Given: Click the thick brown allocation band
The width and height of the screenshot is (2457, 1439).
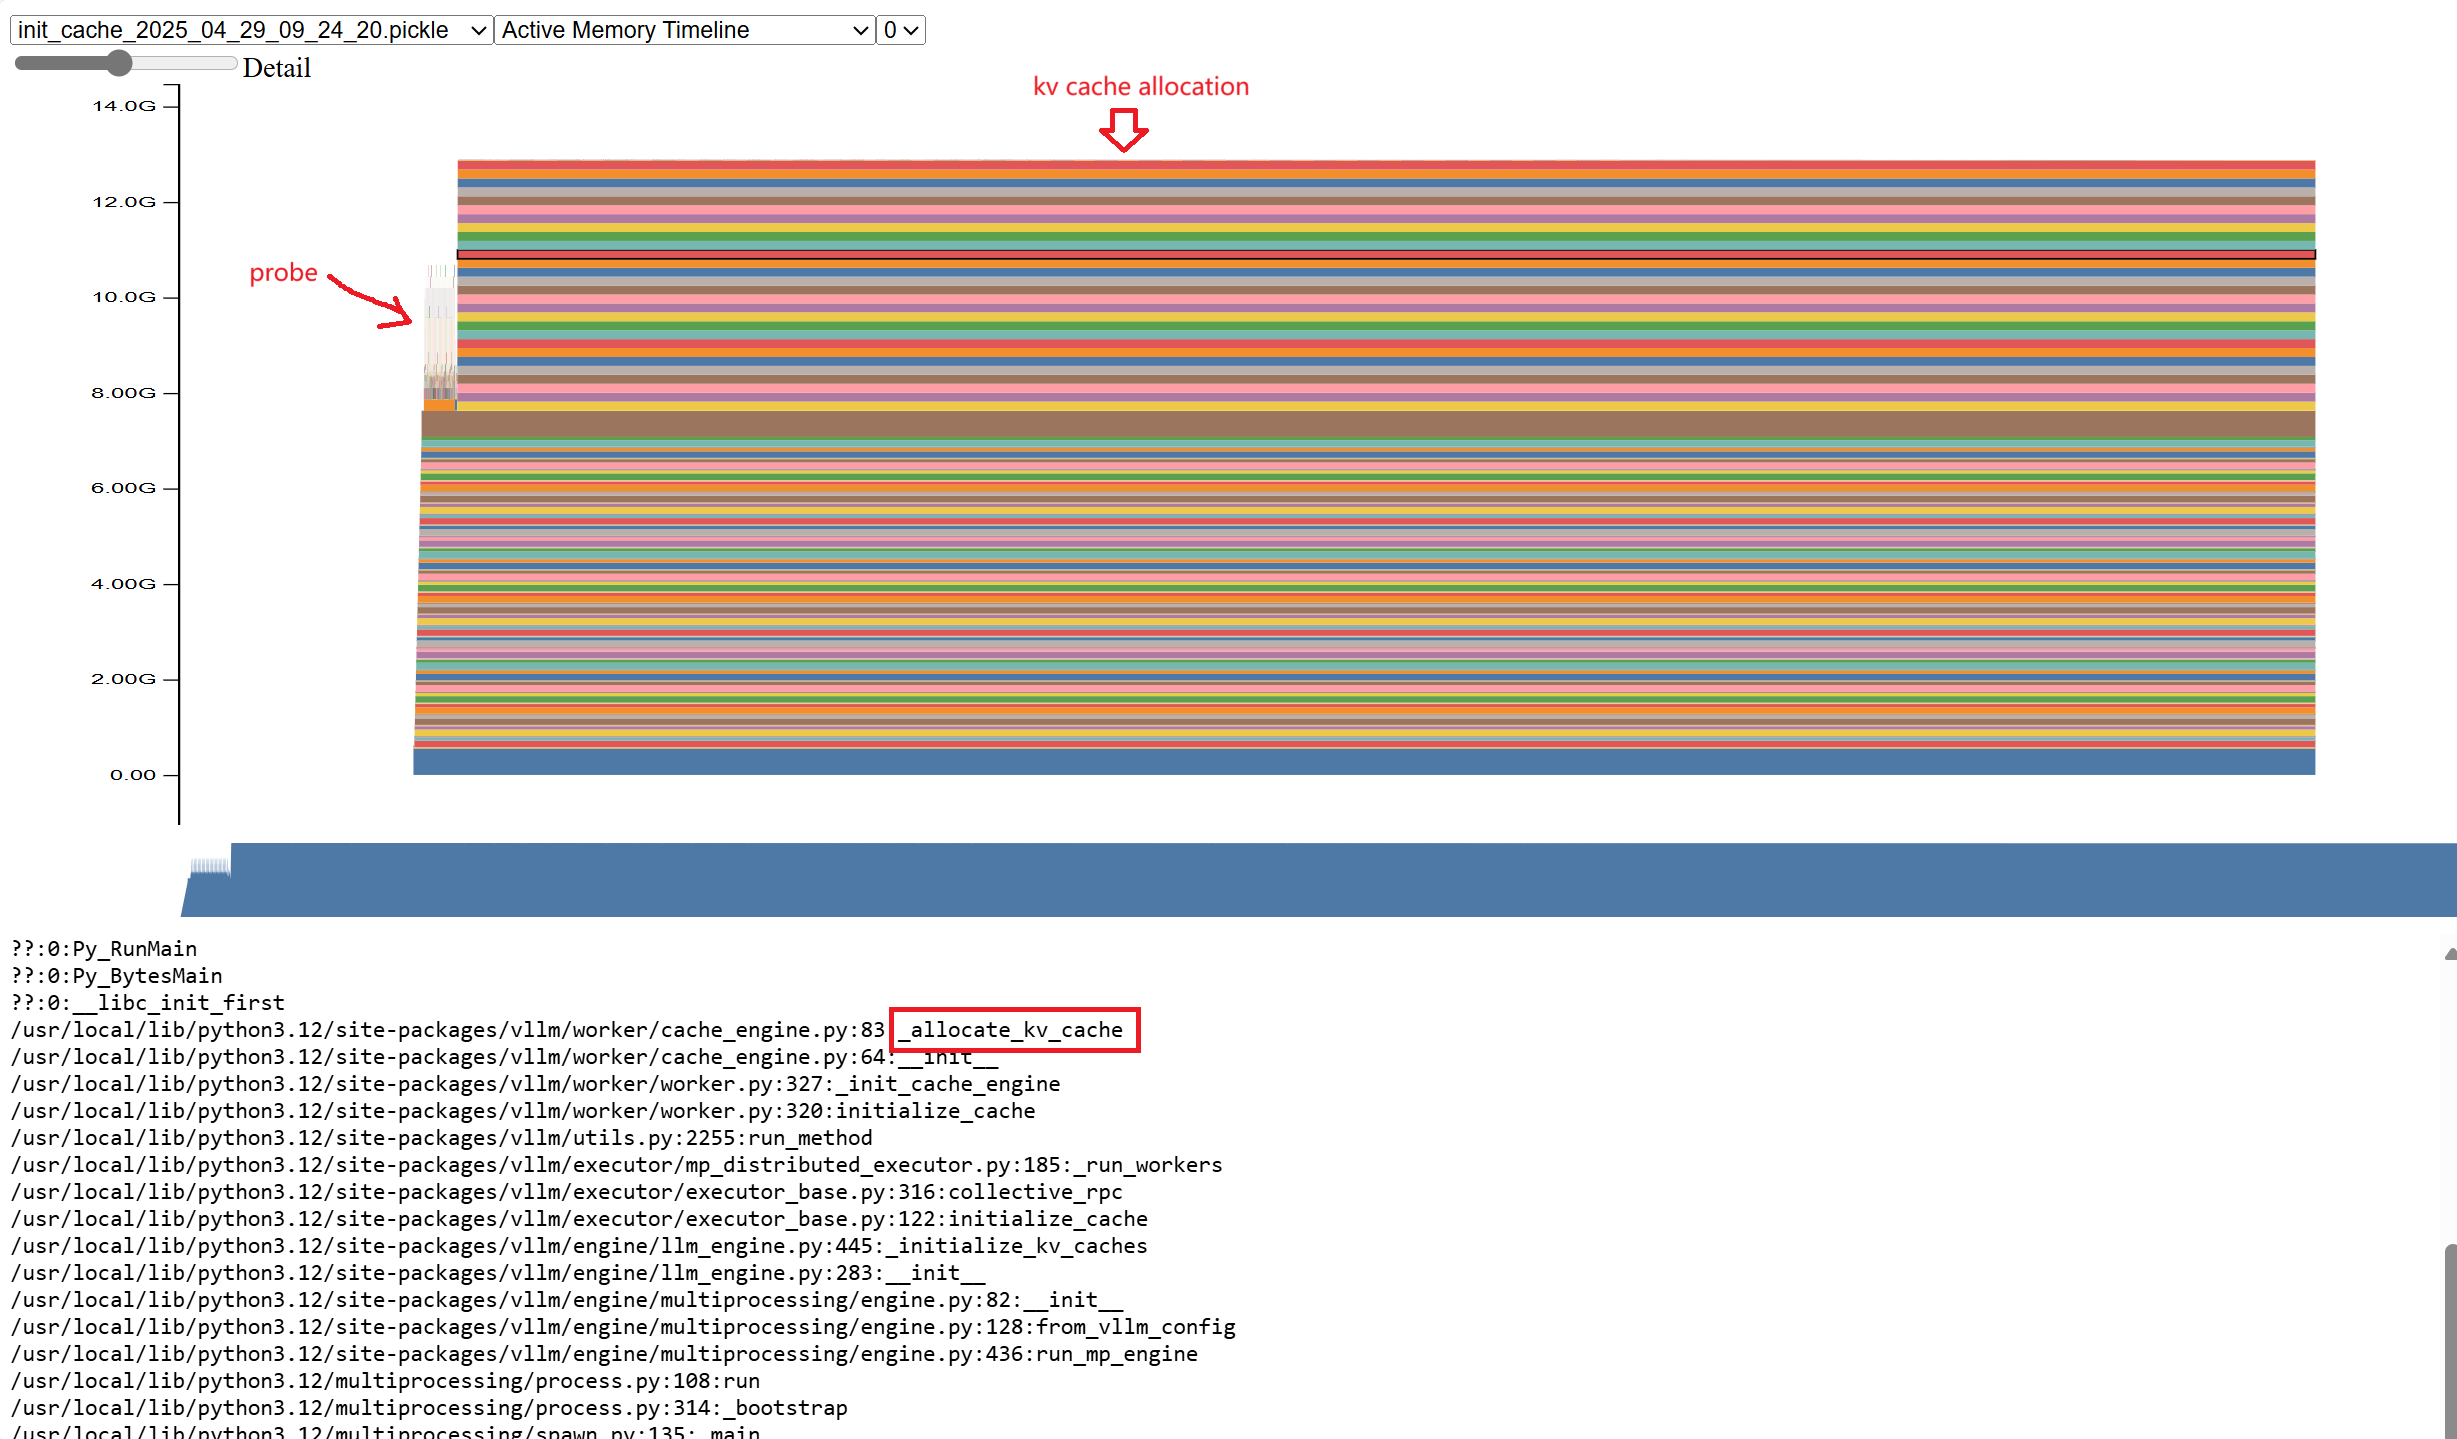Looking at the screenshot, I should pyautogui.click(x=1367, y=425).
